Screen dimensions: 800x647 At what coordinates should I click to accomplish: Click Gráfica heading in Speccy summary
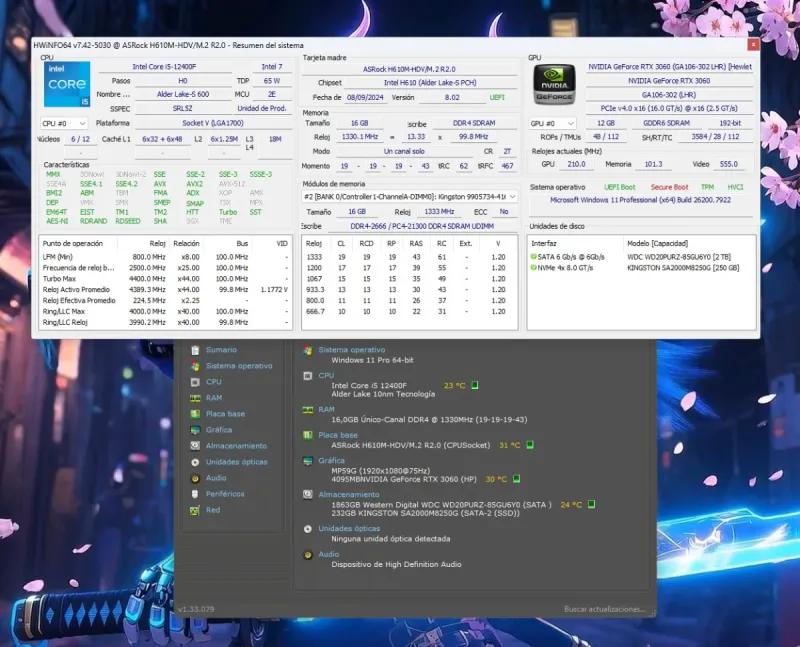[x=331, y=460]
